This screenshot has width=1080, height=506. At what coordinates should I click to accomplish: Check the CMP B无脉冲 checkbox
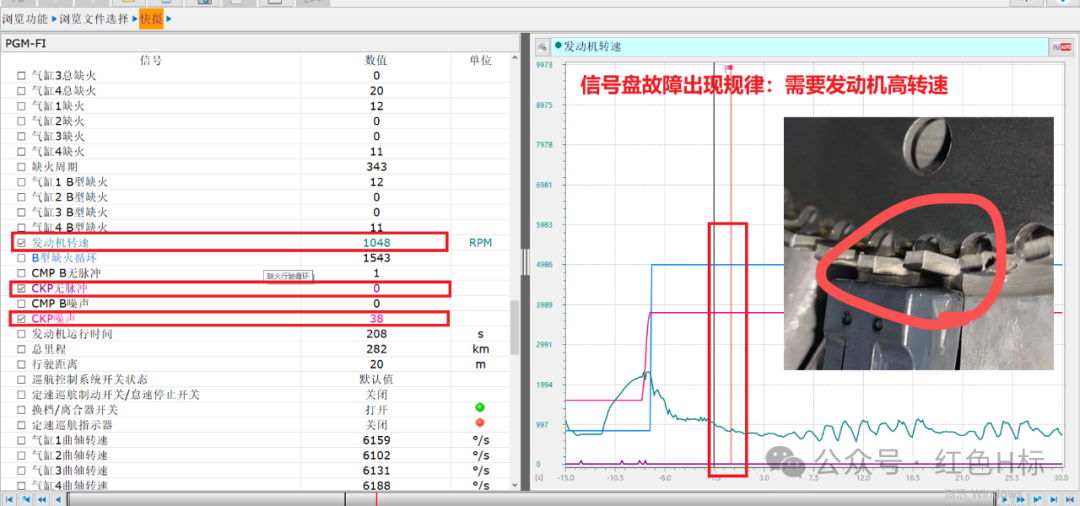pos(21,273)
